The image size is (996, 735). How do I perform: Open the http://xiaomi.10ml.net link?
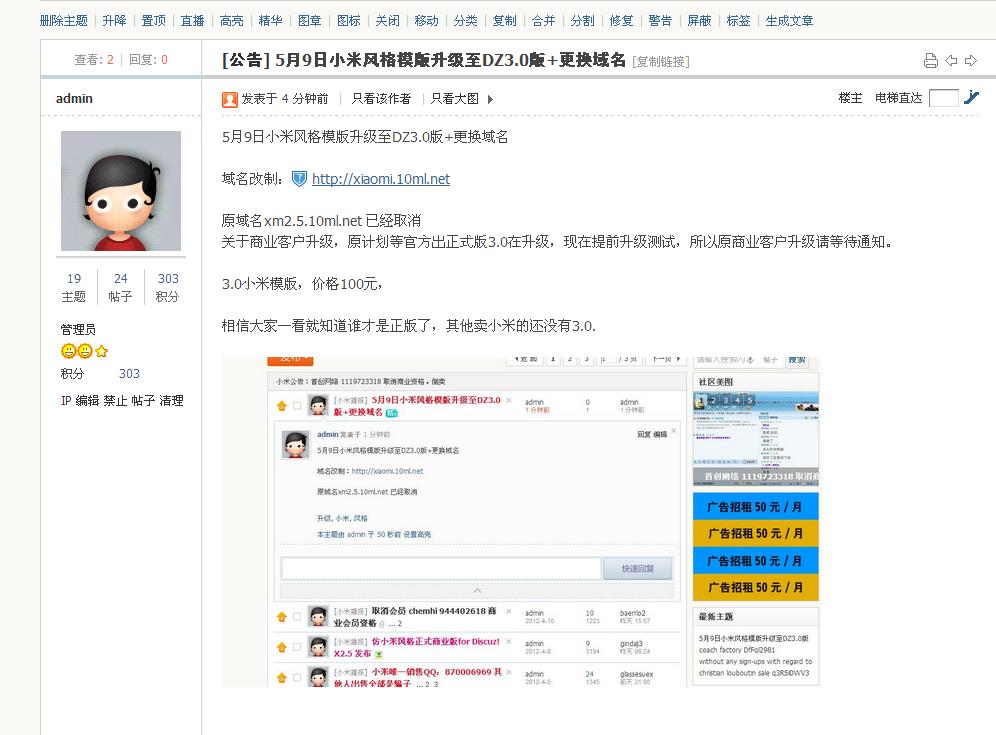click(x=380, y=179)
